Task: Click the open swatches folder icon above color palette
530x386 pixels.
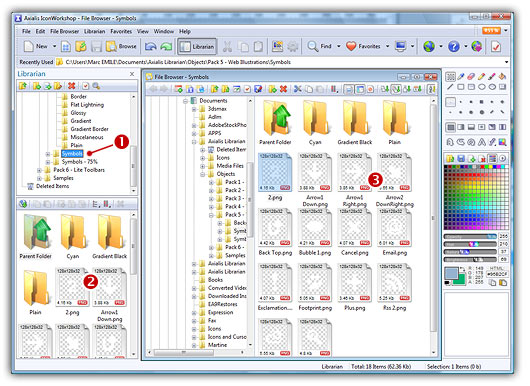Action: [x=450, y=158]
